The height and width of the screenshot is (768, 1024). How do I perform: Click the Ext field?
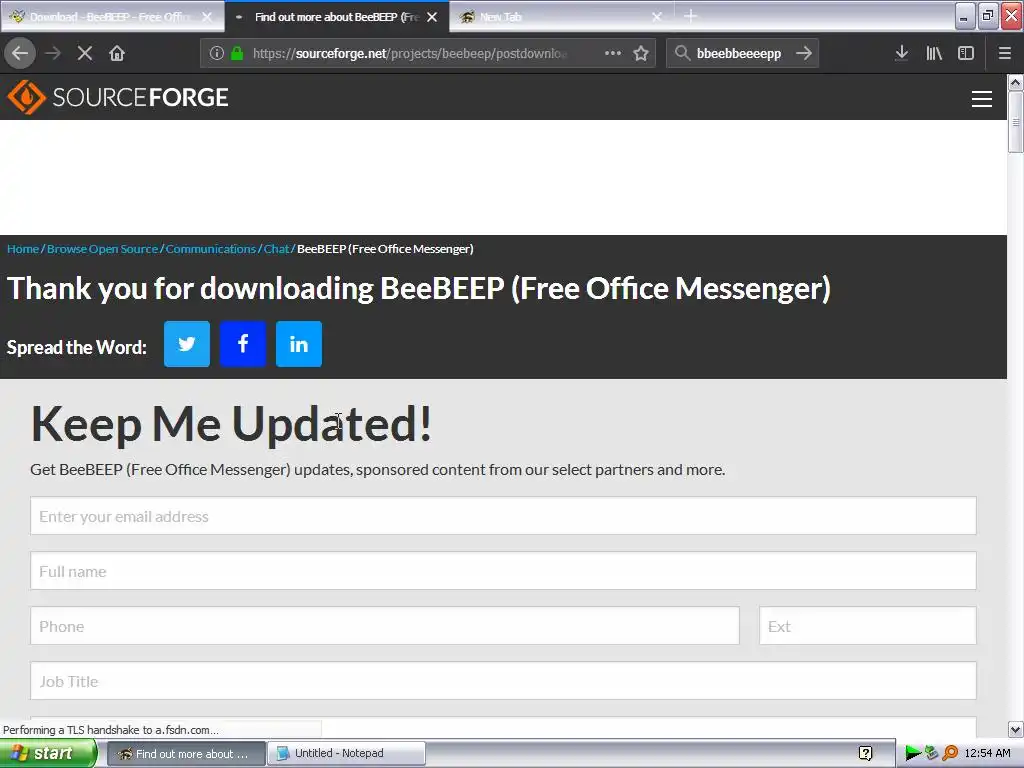pos(867,626)
